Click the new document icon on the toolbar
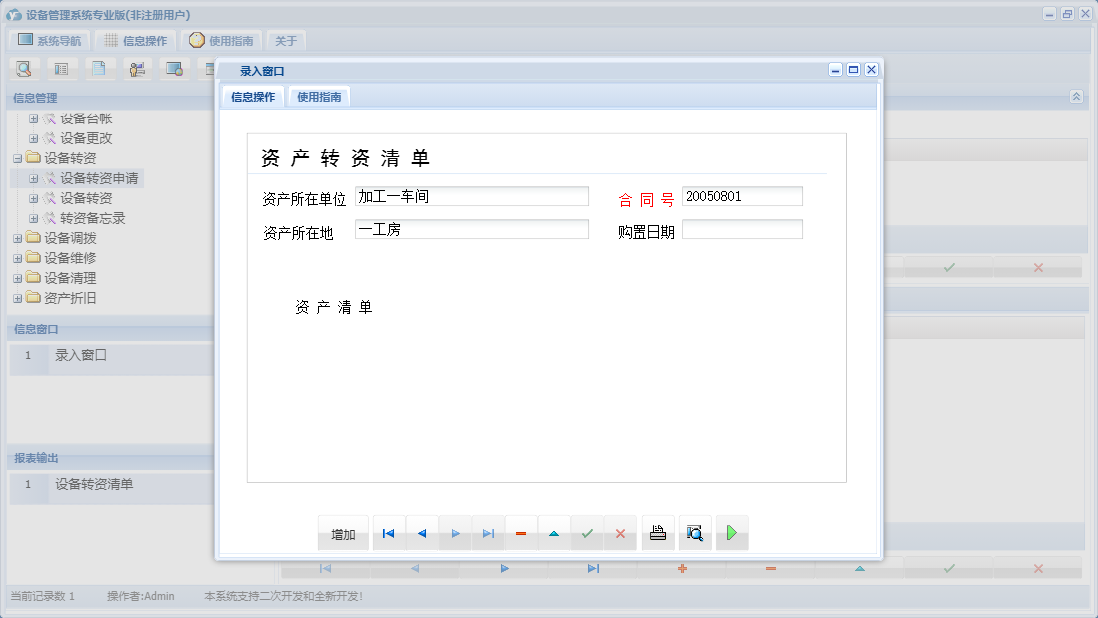The width and height of the screenshot is (1098, 618). [x=98, y=68]
